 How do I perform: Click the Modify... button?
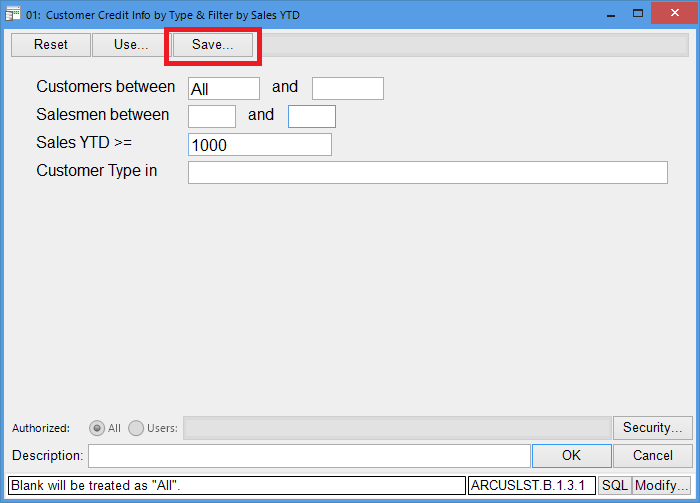(661, 485)
